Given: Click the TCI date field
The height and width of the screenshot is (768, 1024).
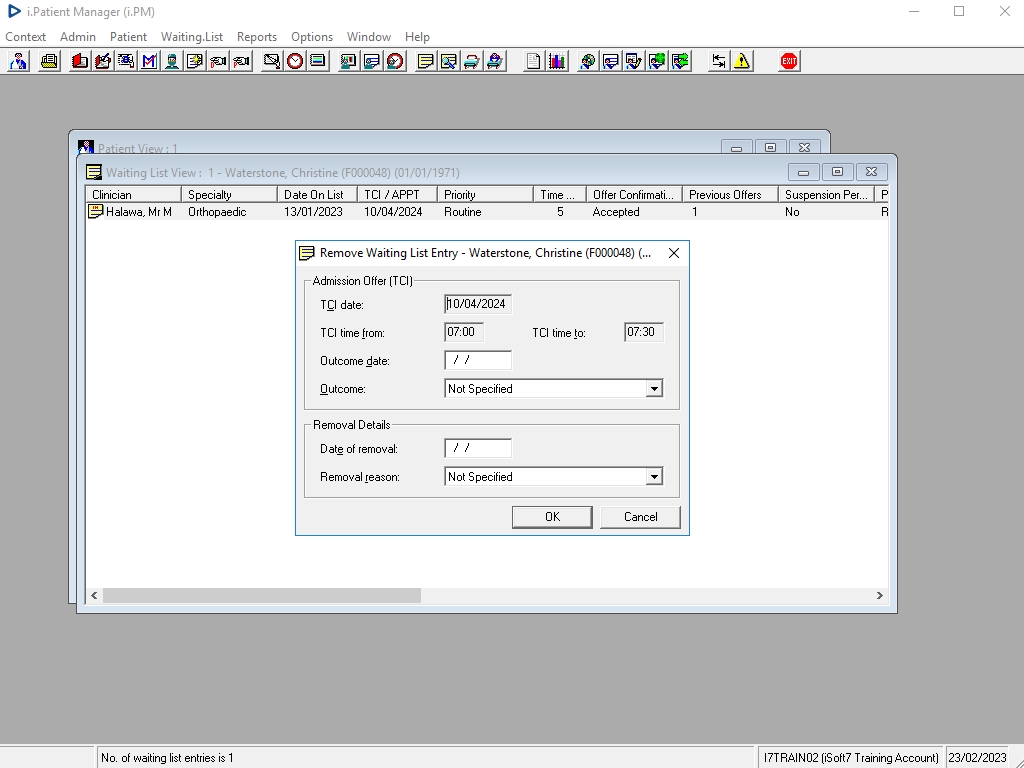Looking at the screenshot, I should click(x=478, y=304).
